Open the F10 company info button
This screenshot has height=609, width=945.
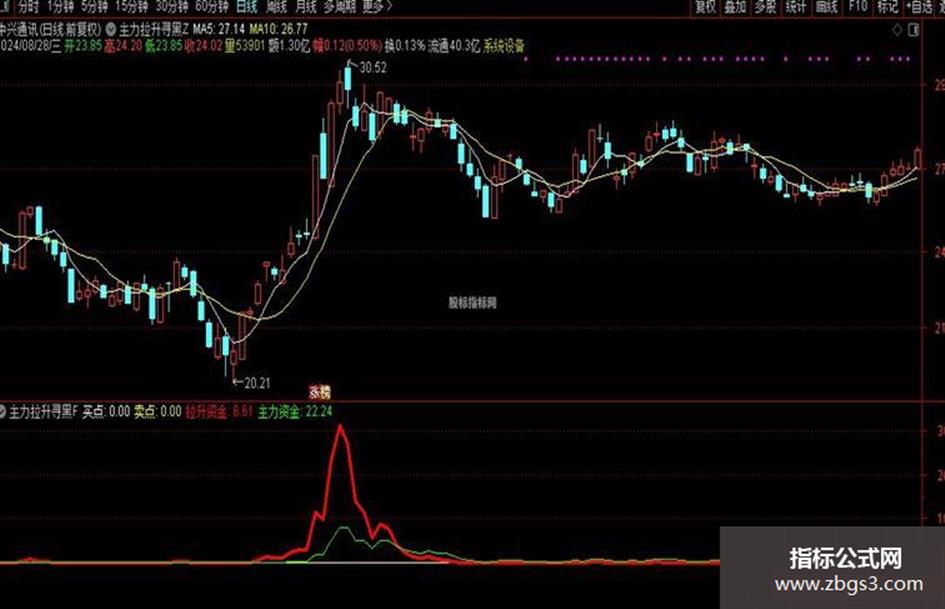pyautogui.click(x=858, y=7)
